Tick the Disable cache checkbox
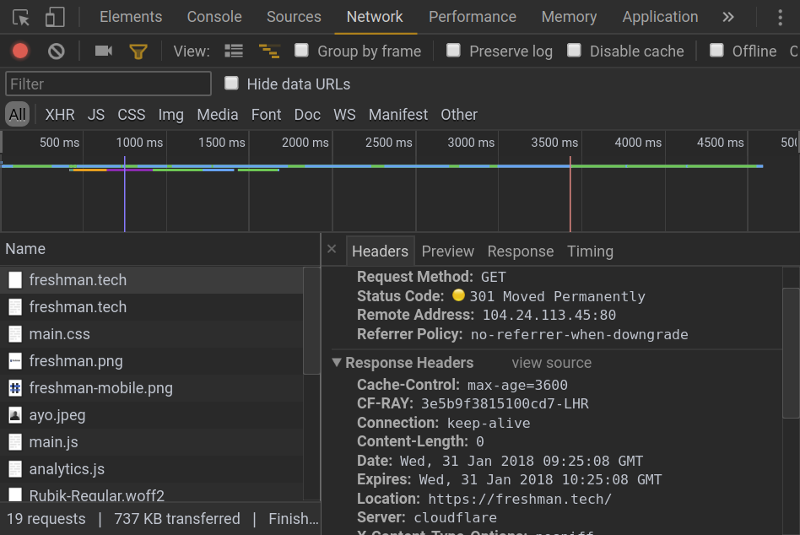This screenshot has width=800, height=535. [x=574, y=50]
